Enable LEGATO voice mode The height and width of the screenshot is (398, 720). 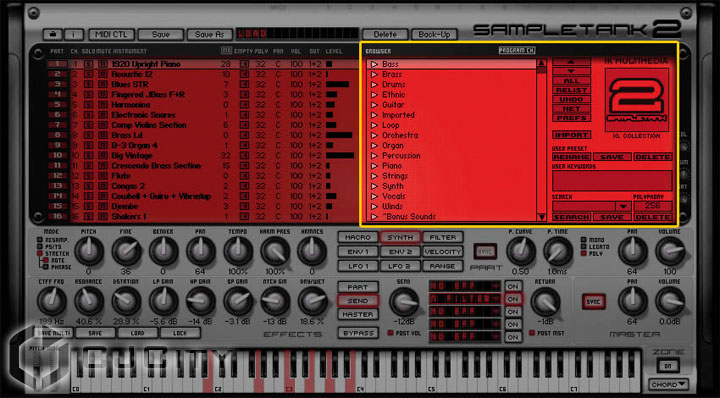pos(584,247)
